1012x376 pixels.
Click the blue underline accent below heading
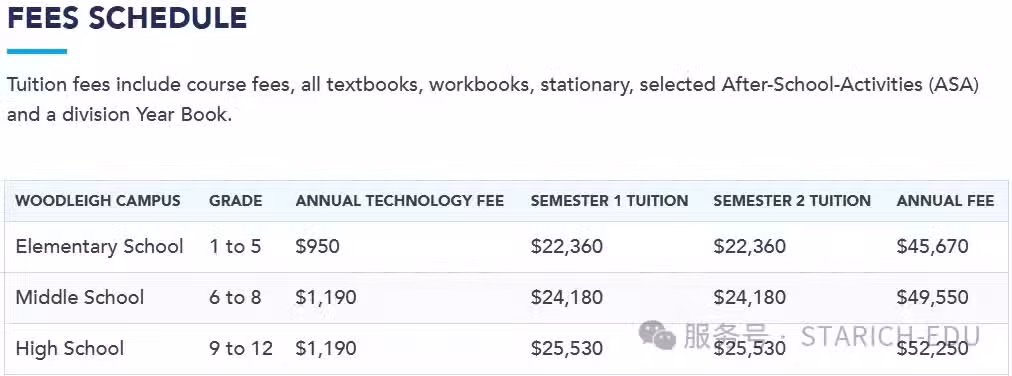click(37, 51)
